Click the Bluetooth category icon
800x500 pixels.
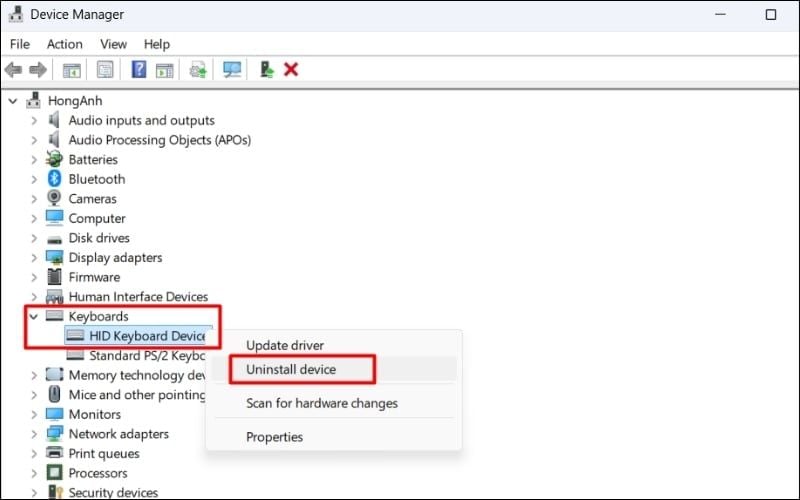tap(54, 179)
